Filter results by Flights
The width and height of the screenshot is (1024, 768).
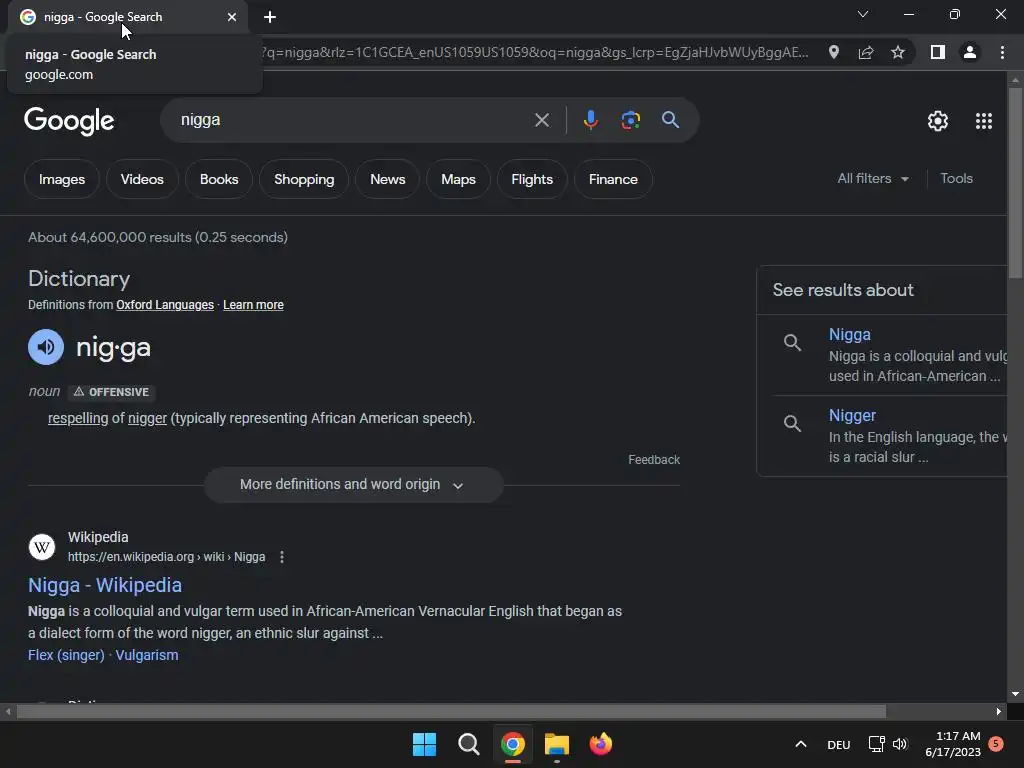click(x=532, y=179)
